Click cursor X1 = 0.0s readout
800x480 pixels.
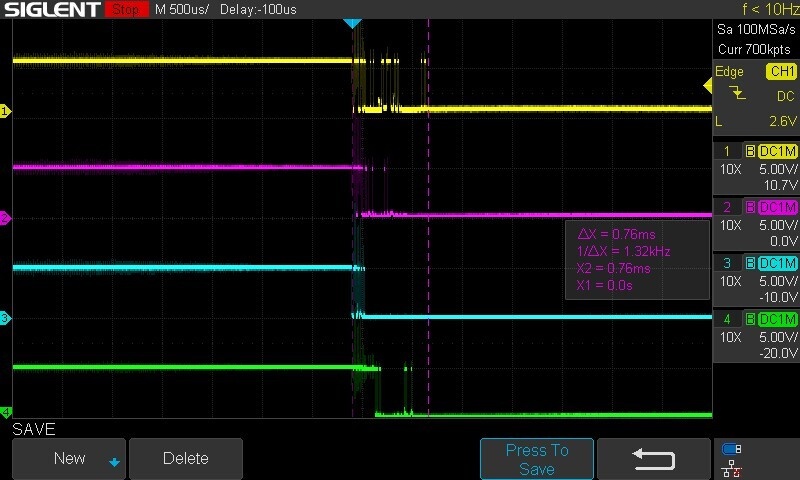pos(605,285)
